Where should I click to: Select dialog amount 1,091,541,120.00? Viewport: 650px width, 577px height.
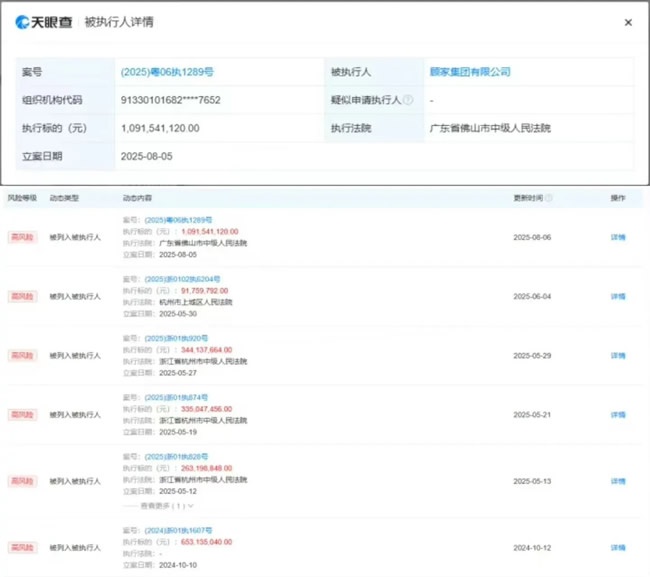pyautogui.click(x=160, y=128)
